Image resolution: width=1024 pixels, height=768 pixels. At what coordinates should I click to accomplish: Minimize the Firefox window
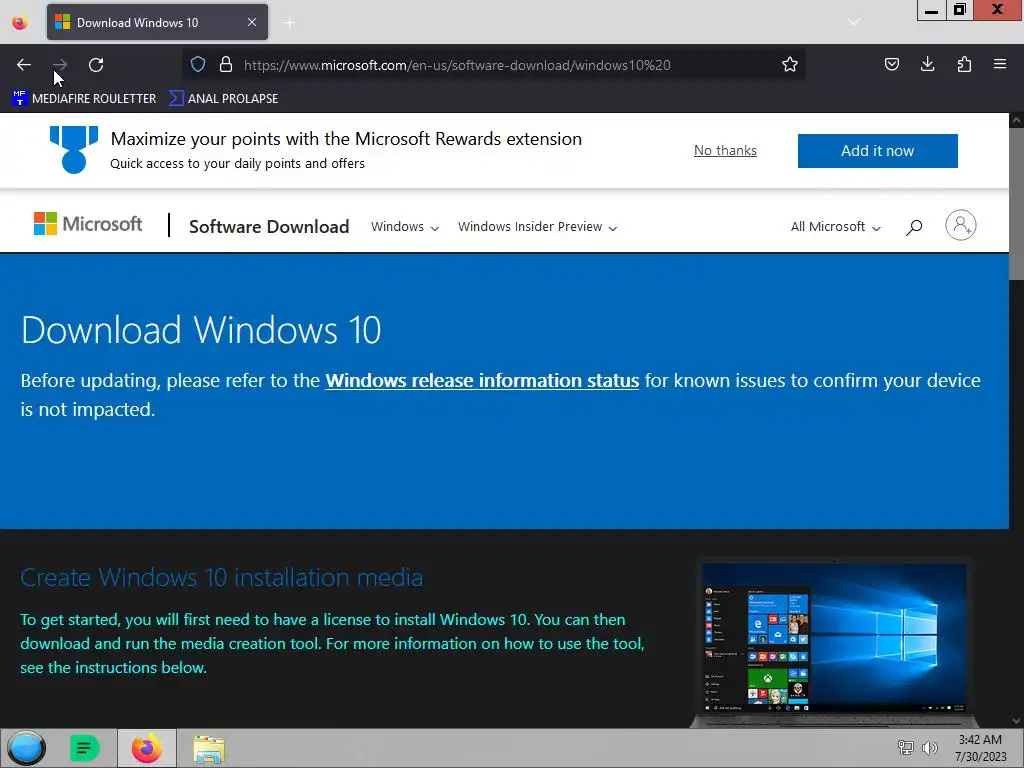pyautogui.click(x=931, y=10)
